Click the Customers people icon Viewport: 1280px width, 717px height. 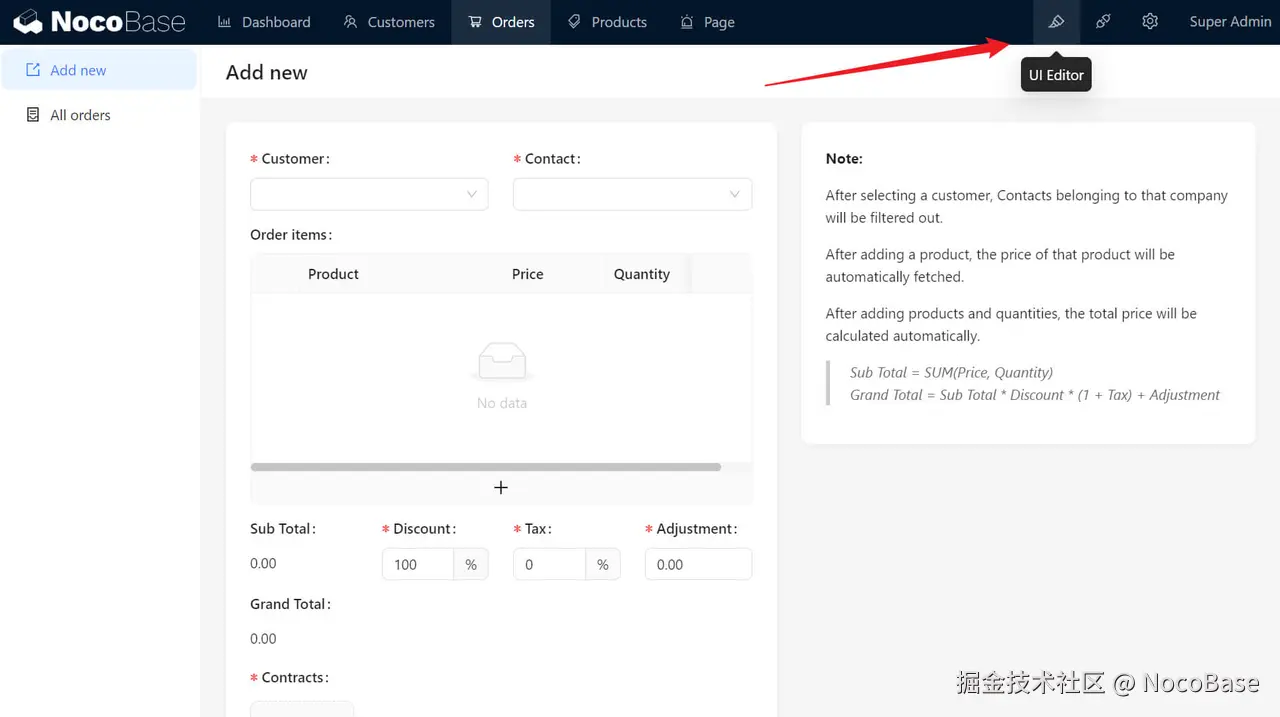pyautogui.click(x=349, y=21)
